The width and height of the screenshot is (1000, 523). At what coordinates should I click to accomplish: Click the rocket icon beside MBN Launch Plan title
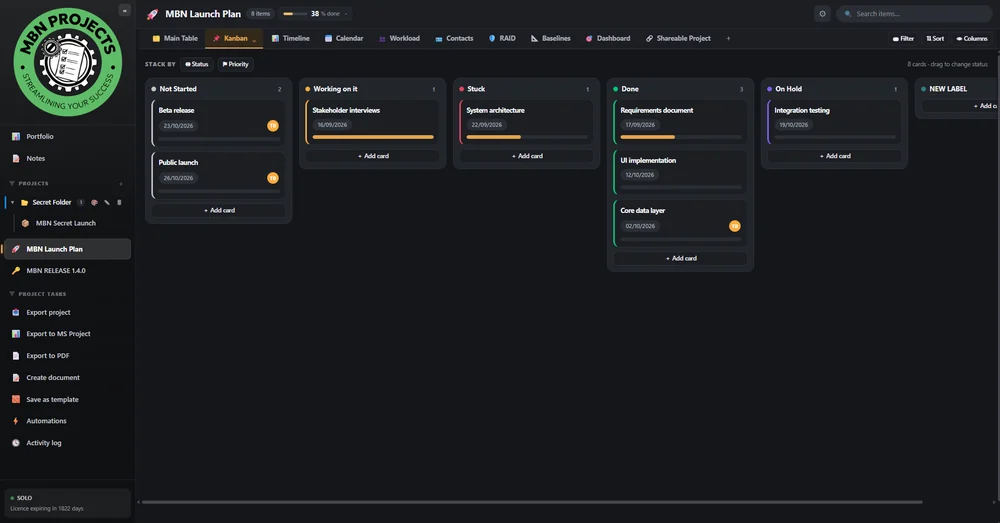[x=152, y=14]
